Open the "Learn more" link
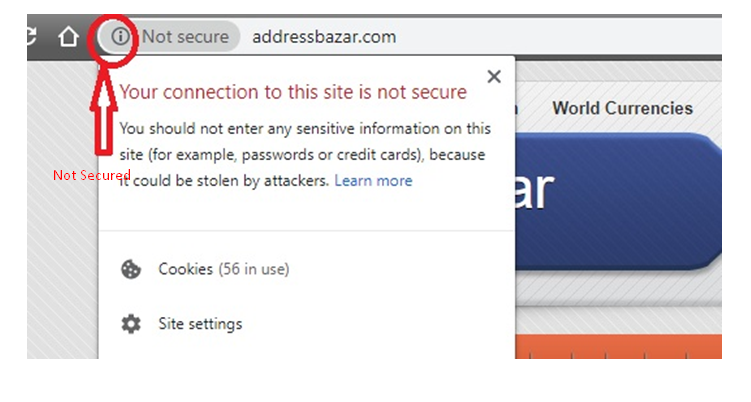The width and height of the screenshot is (751, 402). pos(373,181)
